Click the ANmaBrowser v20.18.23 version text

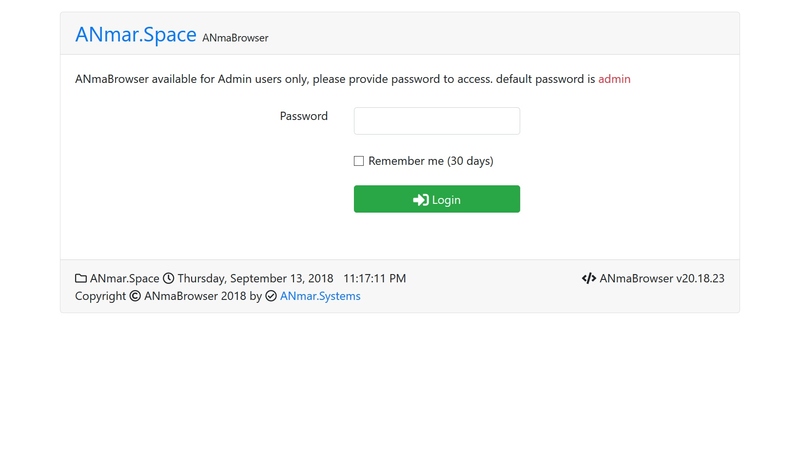point(662,278)
